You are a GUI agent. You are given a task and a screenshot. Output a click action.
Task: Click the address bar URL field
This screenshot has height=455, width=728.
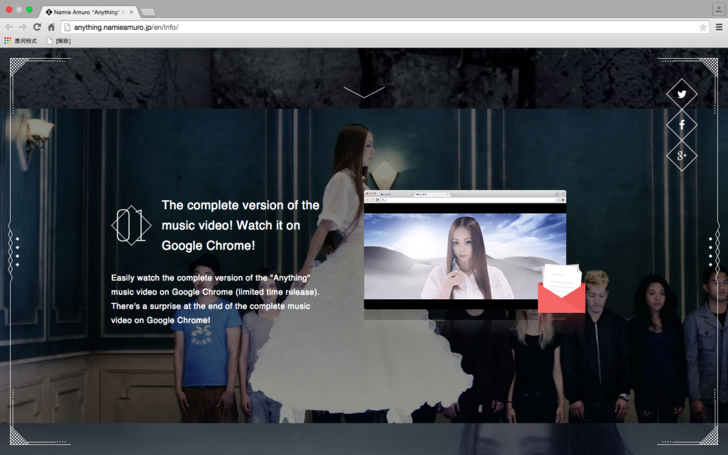point(380,27)
